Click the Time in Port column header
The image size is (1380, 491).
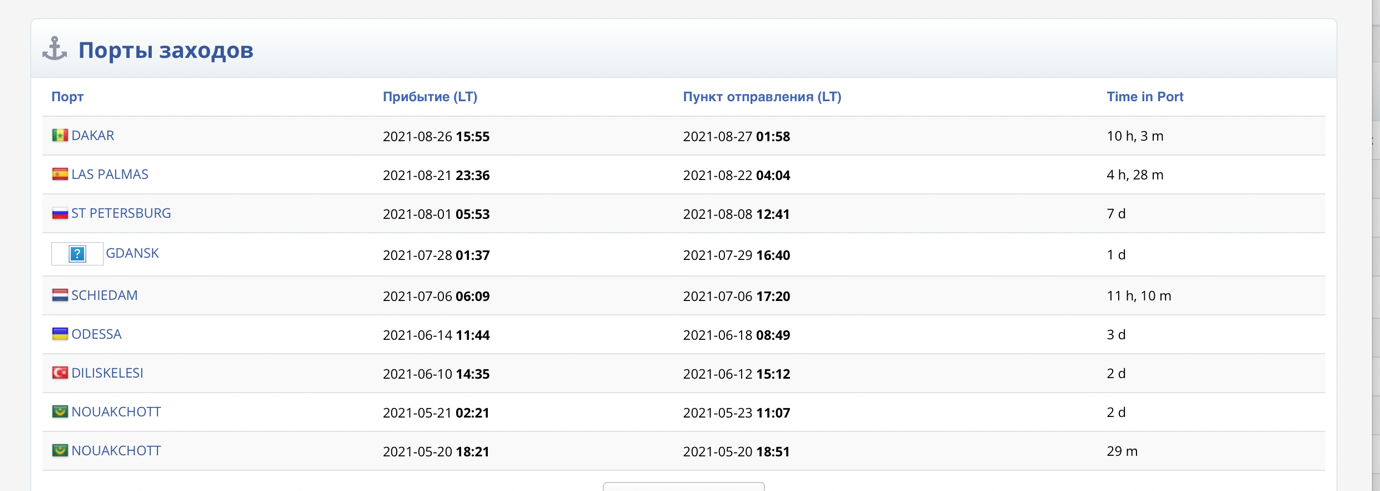(1144, 97)
